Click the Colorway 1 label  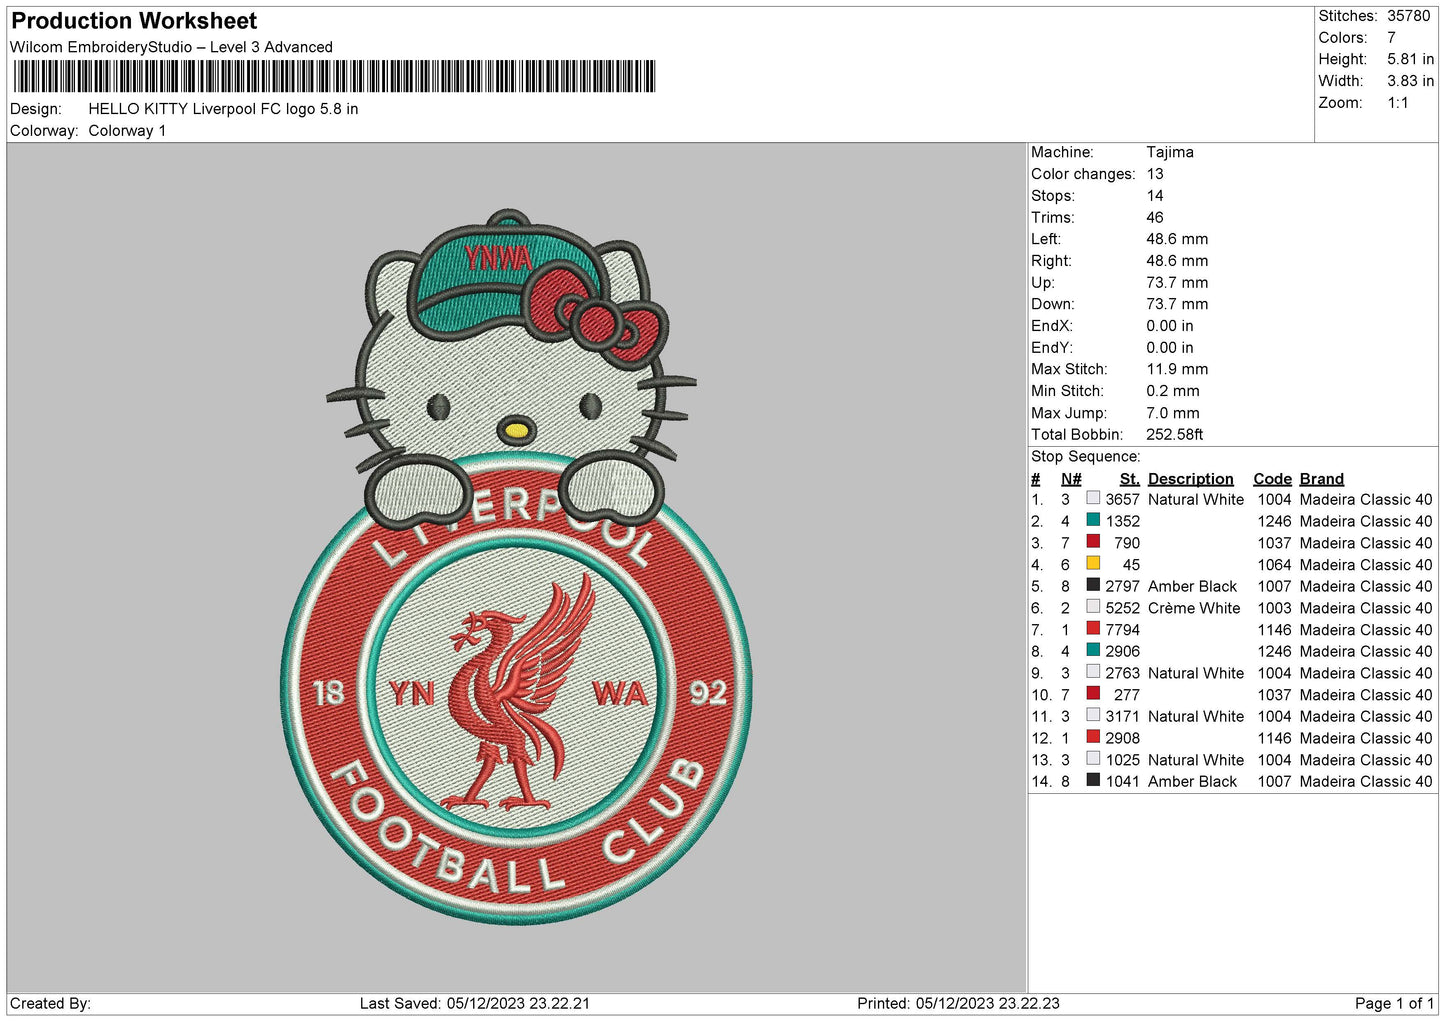click(126, 130)
